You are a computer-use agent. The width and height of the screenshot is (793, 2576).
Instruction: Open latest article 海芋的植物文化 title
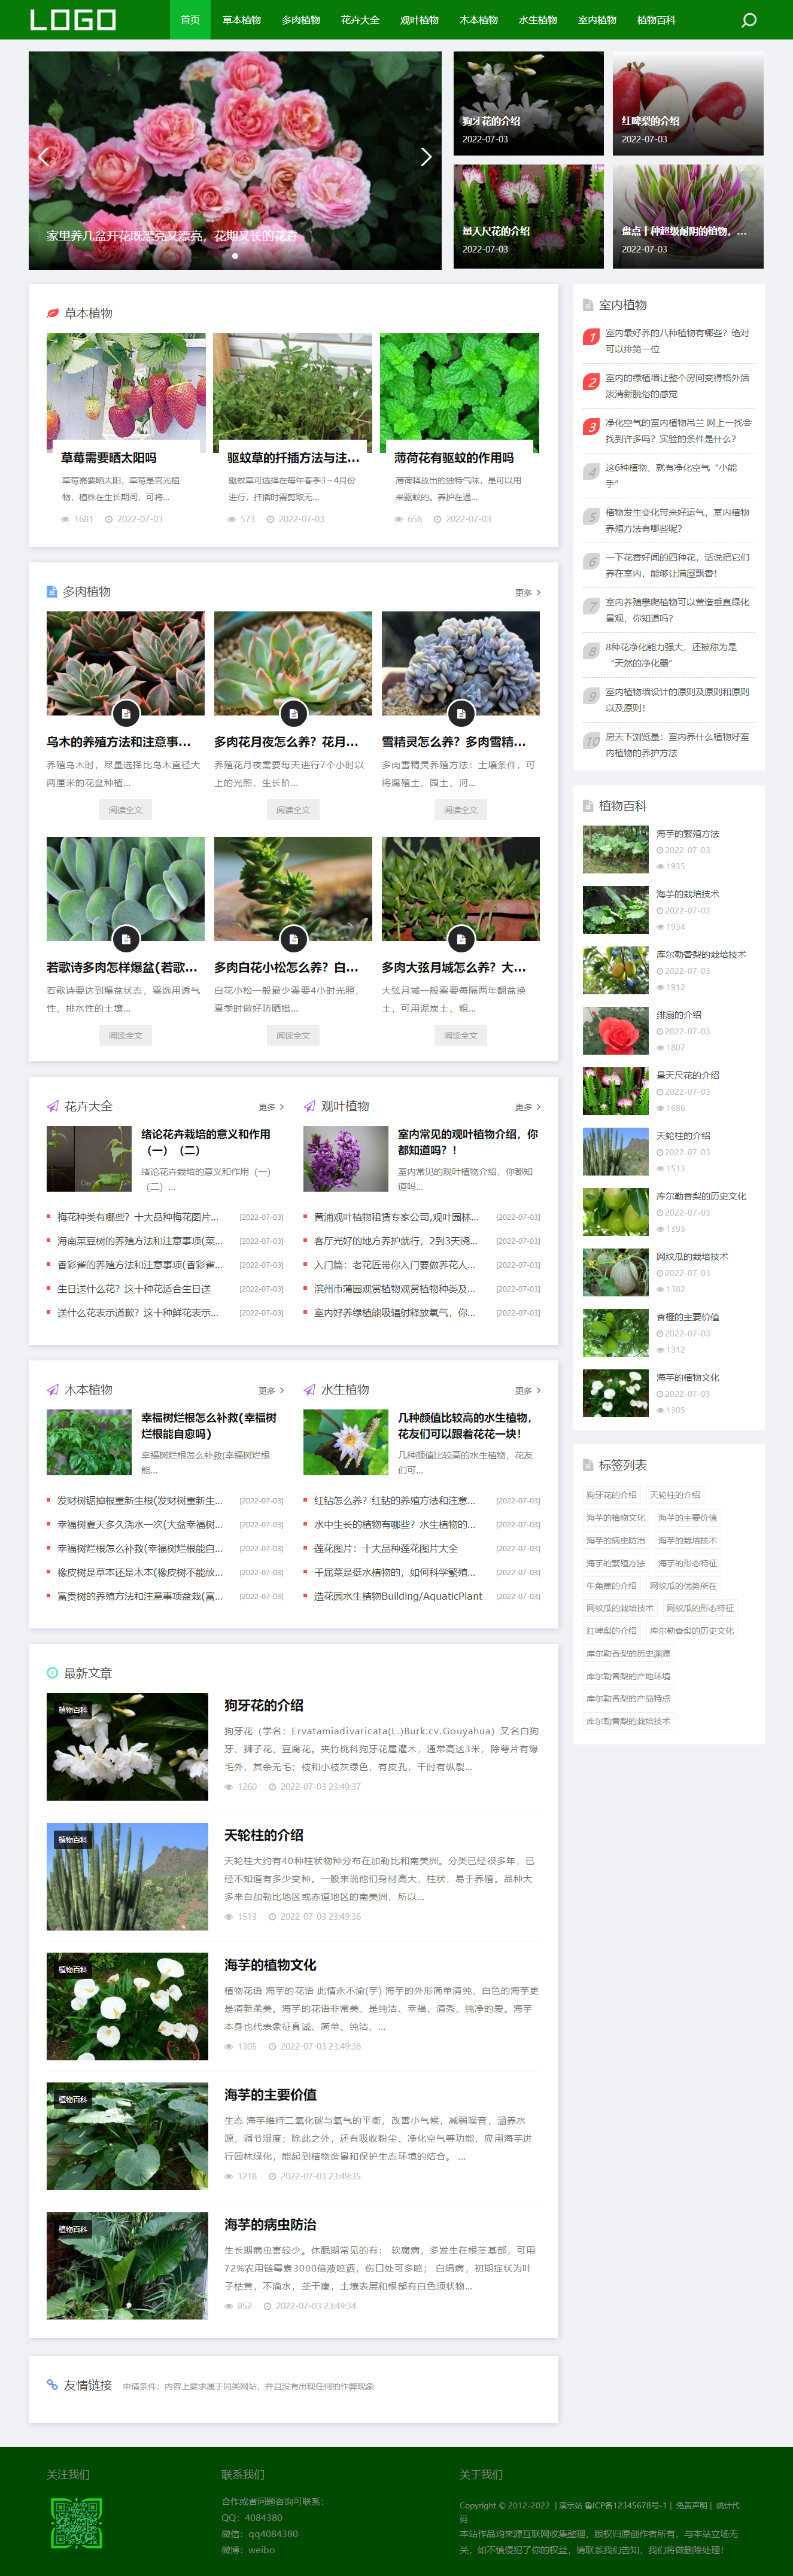tap(270, 1965)
